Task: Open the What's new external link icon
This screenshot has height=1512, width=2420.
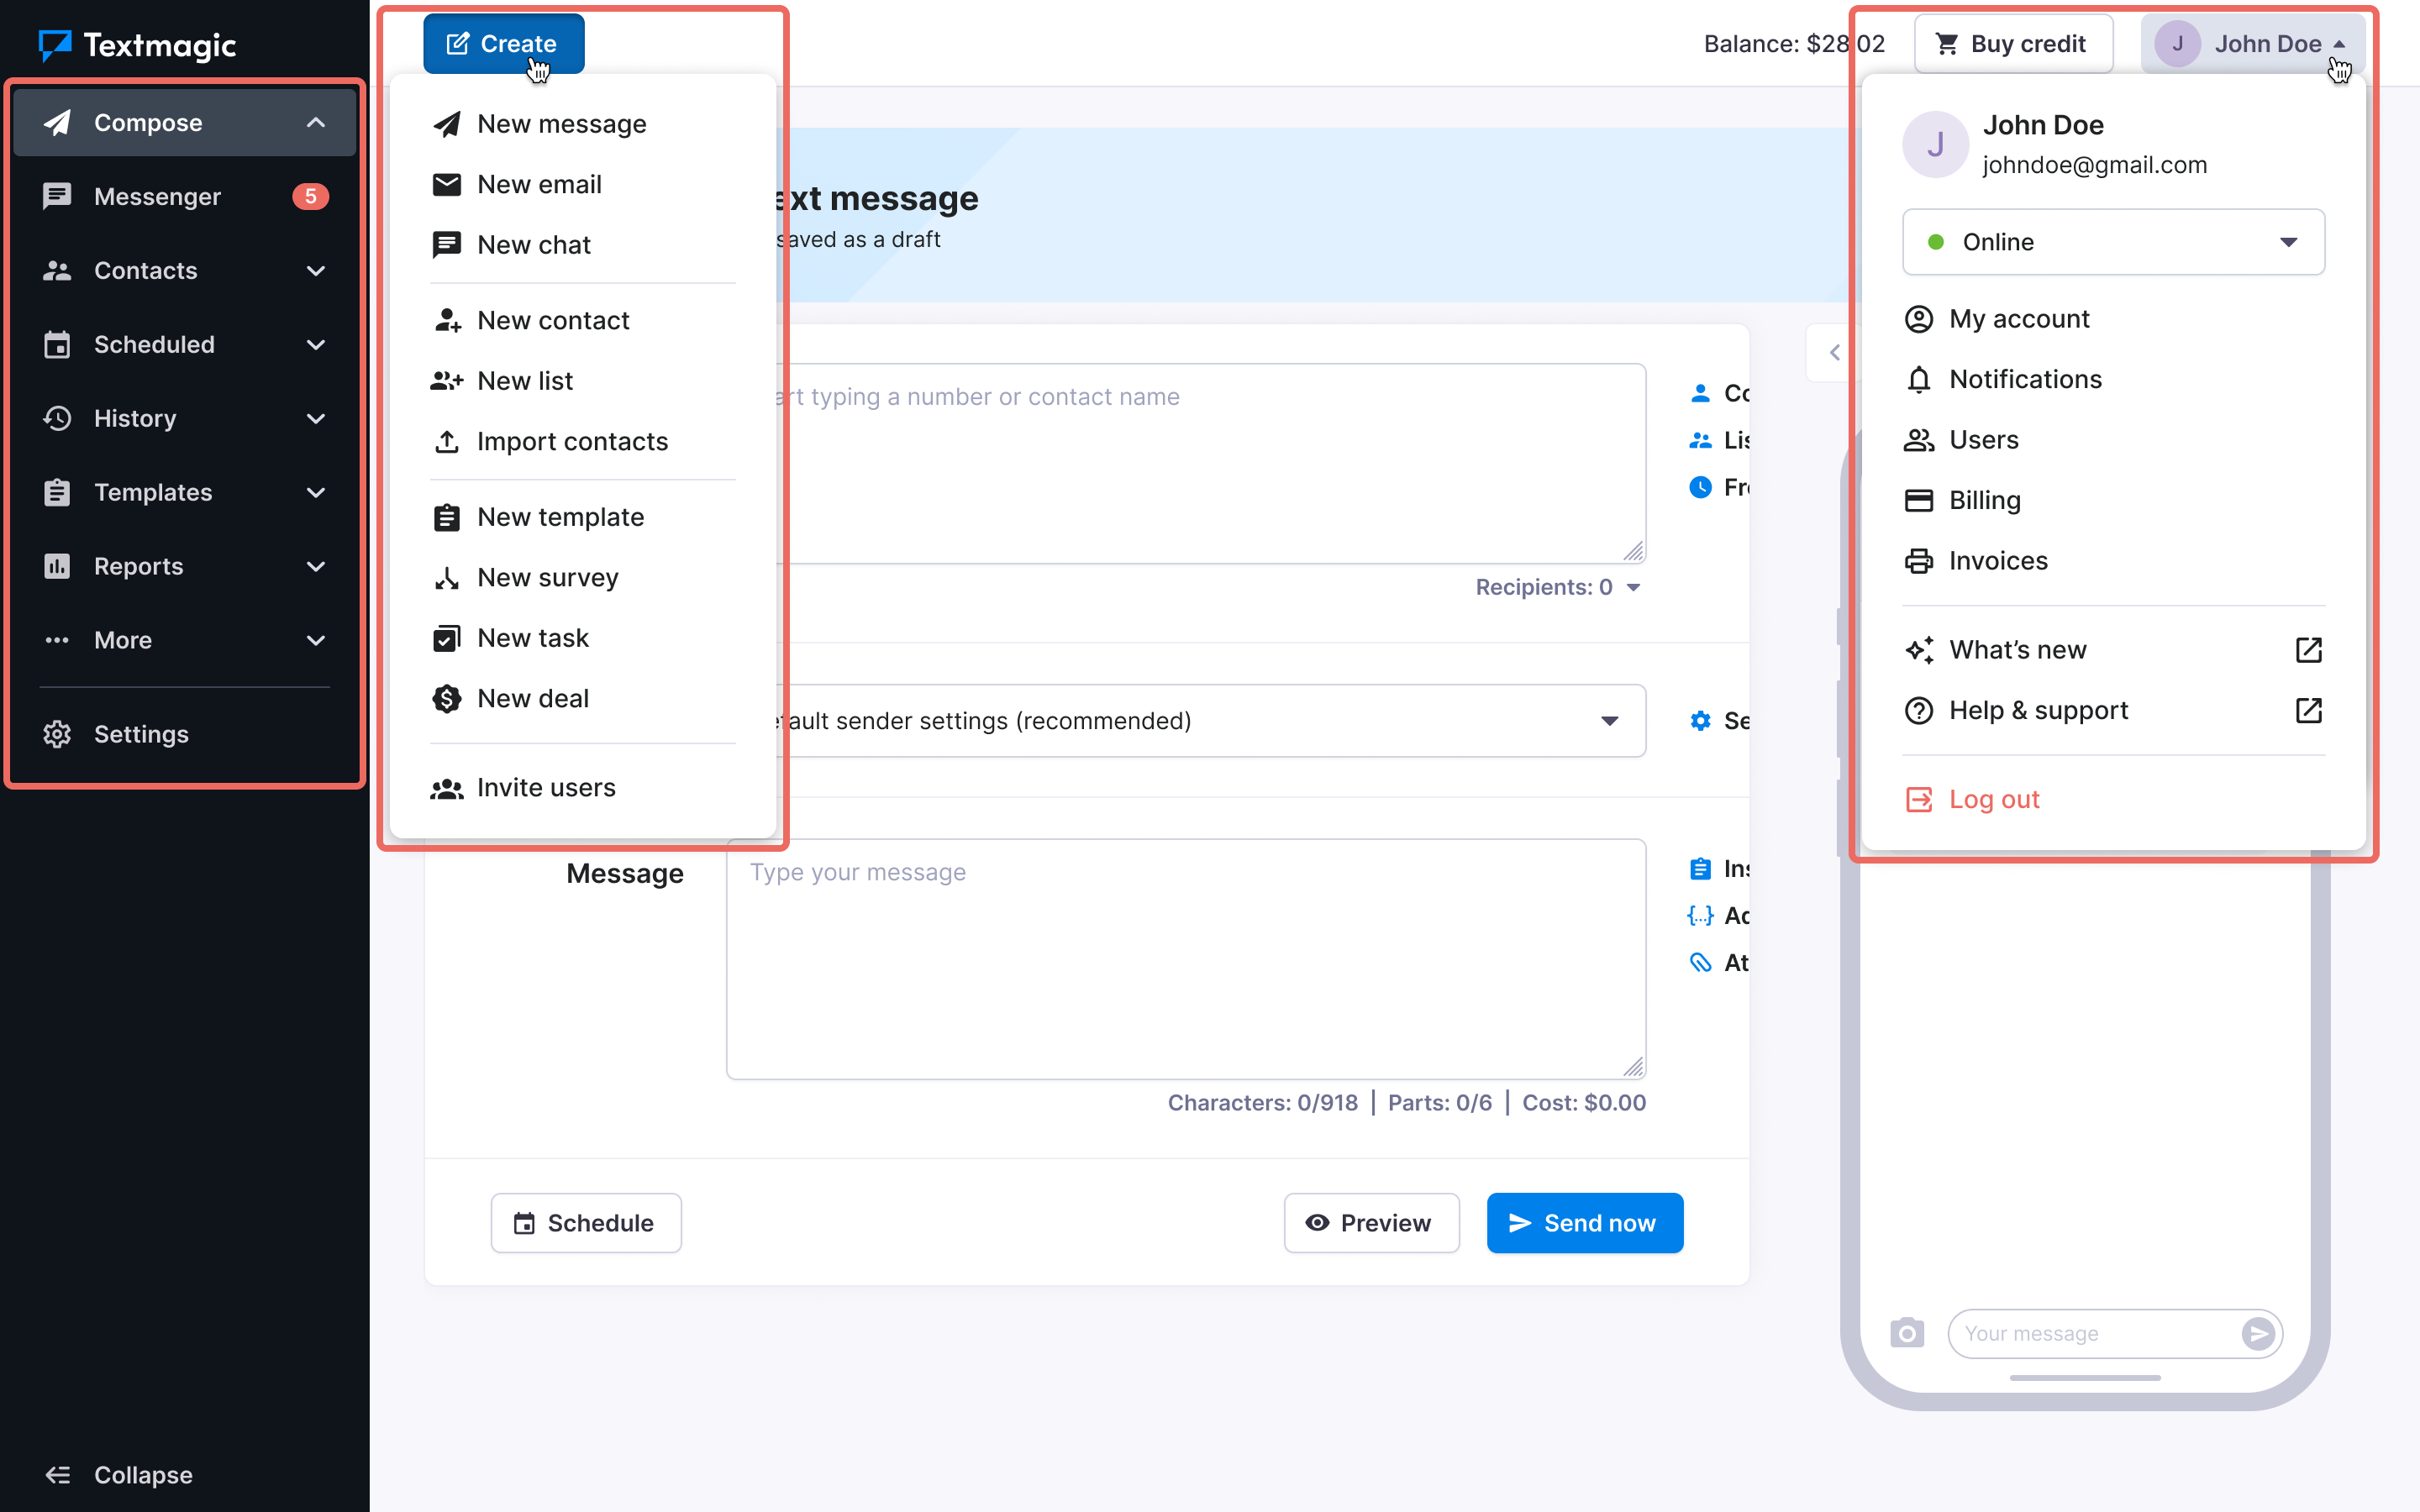Action: tap(2308, 650)
